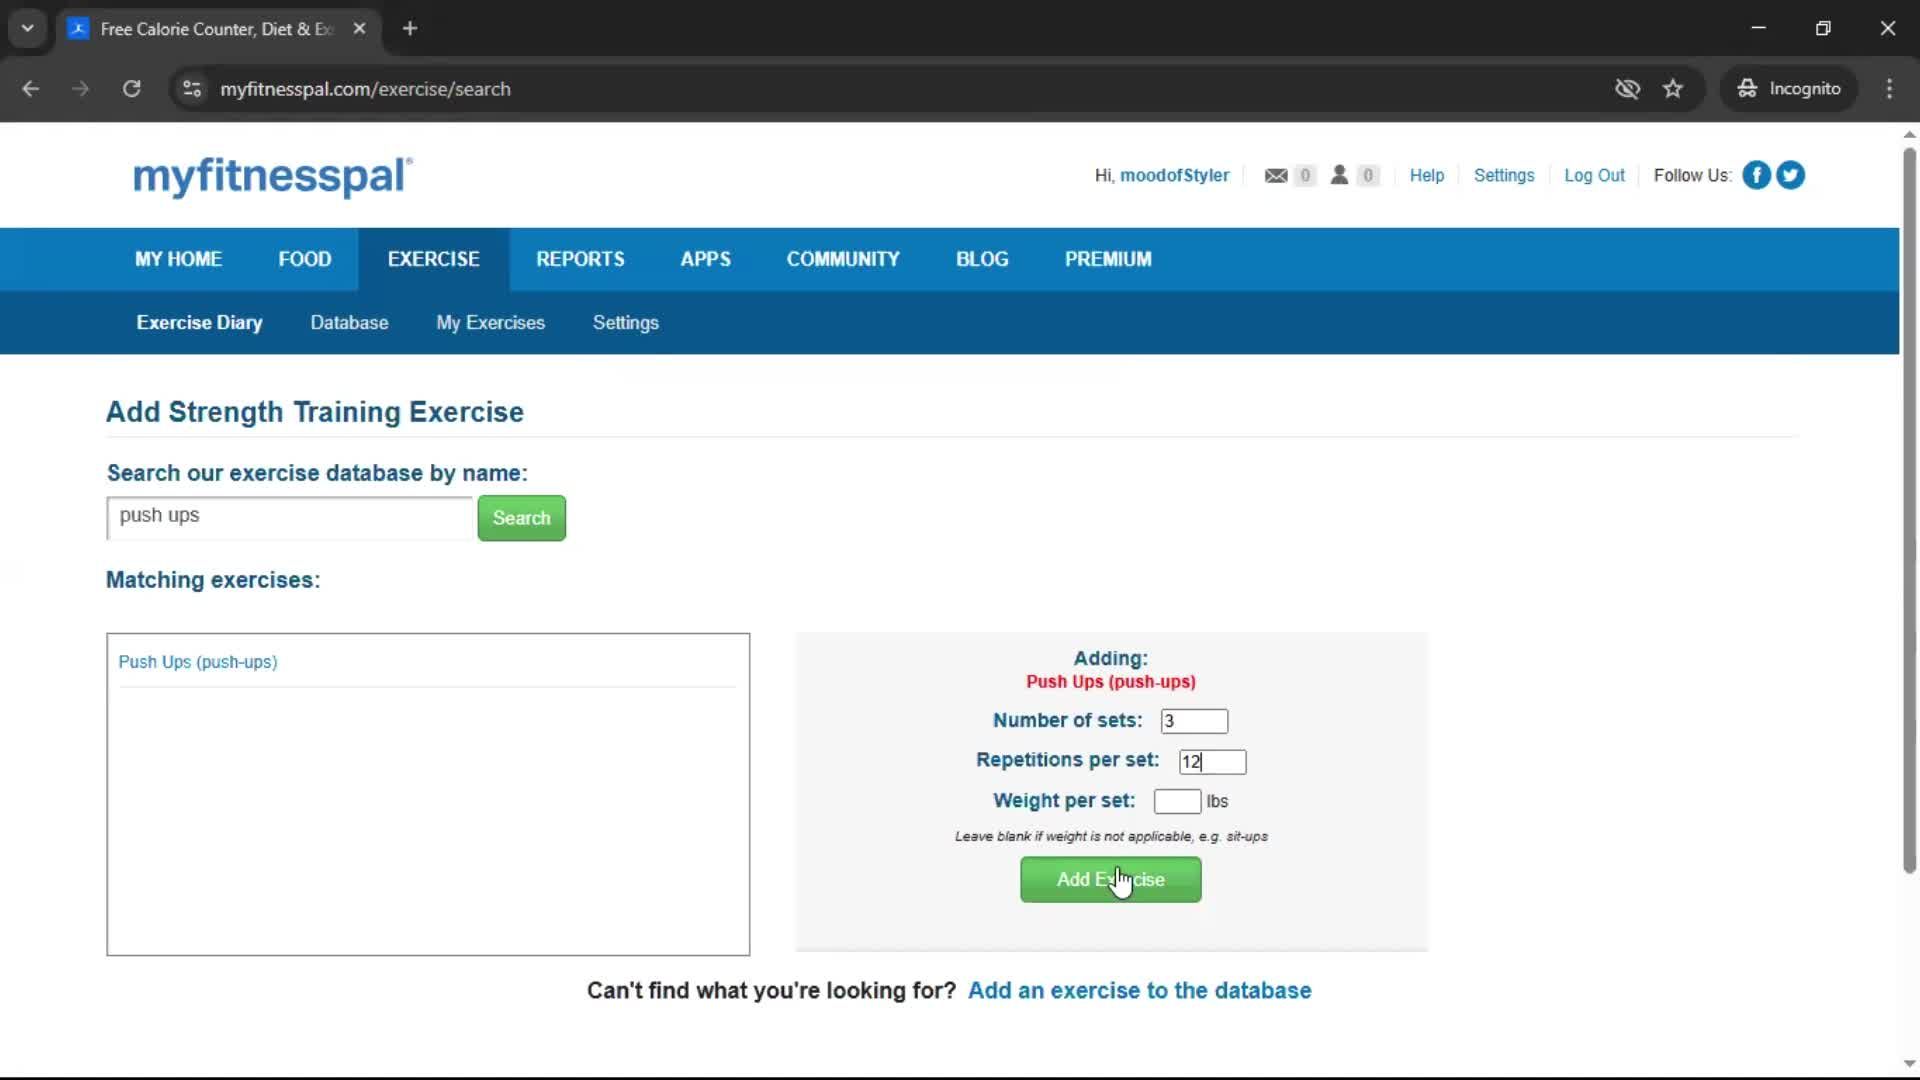Open the MY HOME menu
This screenshot has width=1920, height=1080.
click(179, 259)
